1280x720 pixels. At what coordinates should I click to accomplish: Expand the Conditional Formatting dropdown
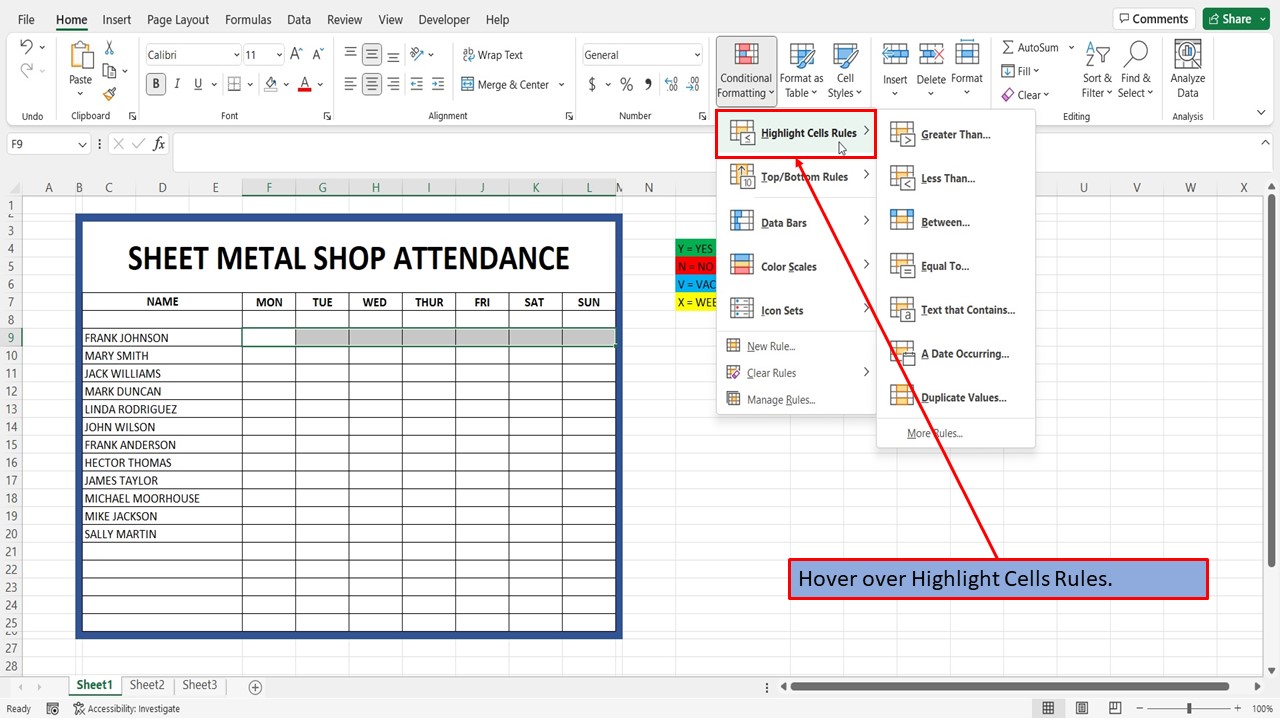pos(746,70)
